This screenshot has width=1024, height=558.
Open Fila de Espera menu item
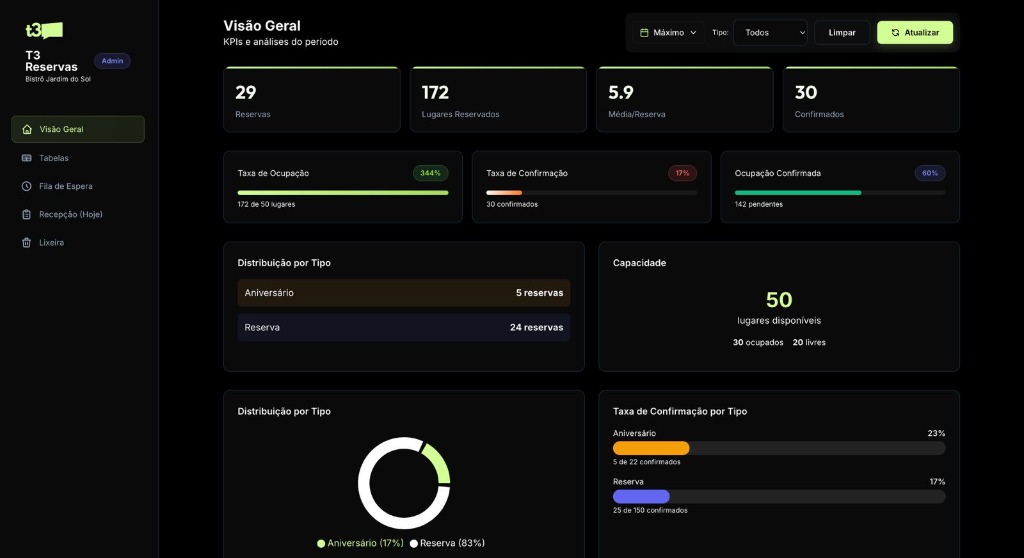point(66,186)
